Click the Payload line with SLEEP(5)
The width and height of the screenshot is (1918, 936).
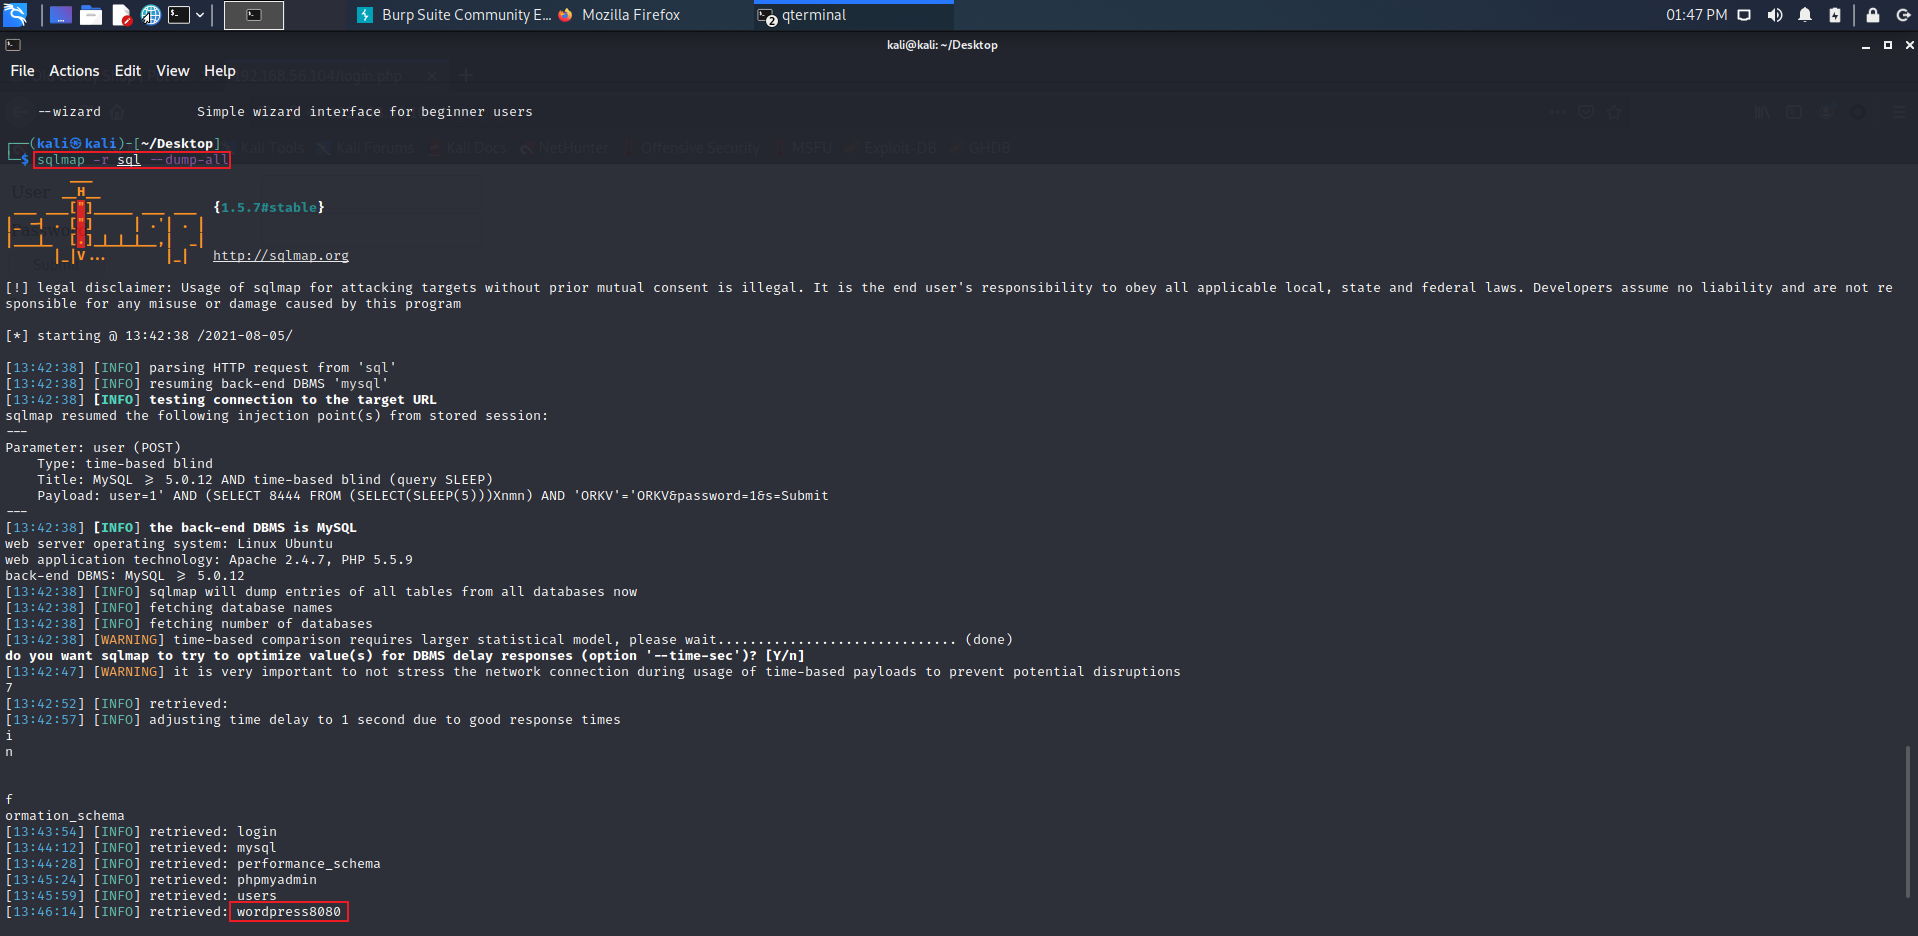pyautogui.click(x=433, y=496)
